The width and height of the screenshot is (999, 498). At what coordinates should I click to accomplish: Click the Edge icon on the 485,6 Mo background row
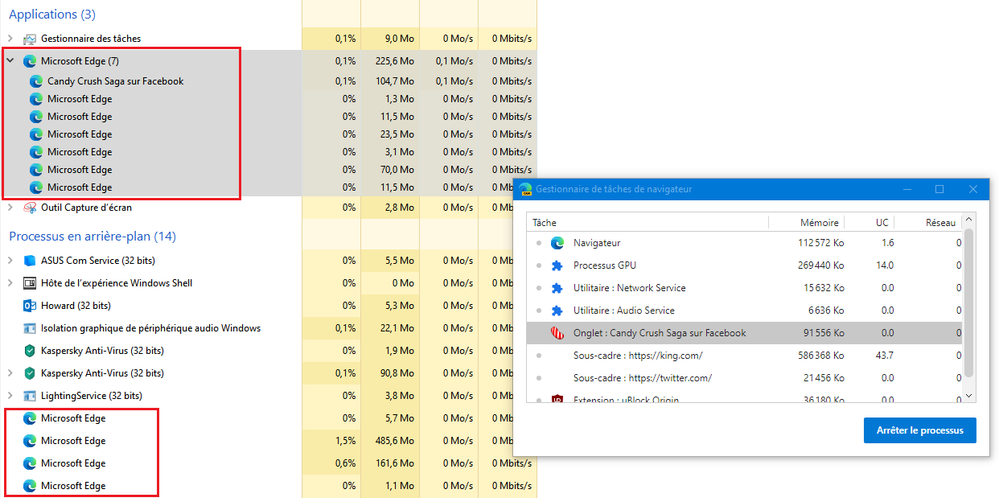click(x=29, y=441)
